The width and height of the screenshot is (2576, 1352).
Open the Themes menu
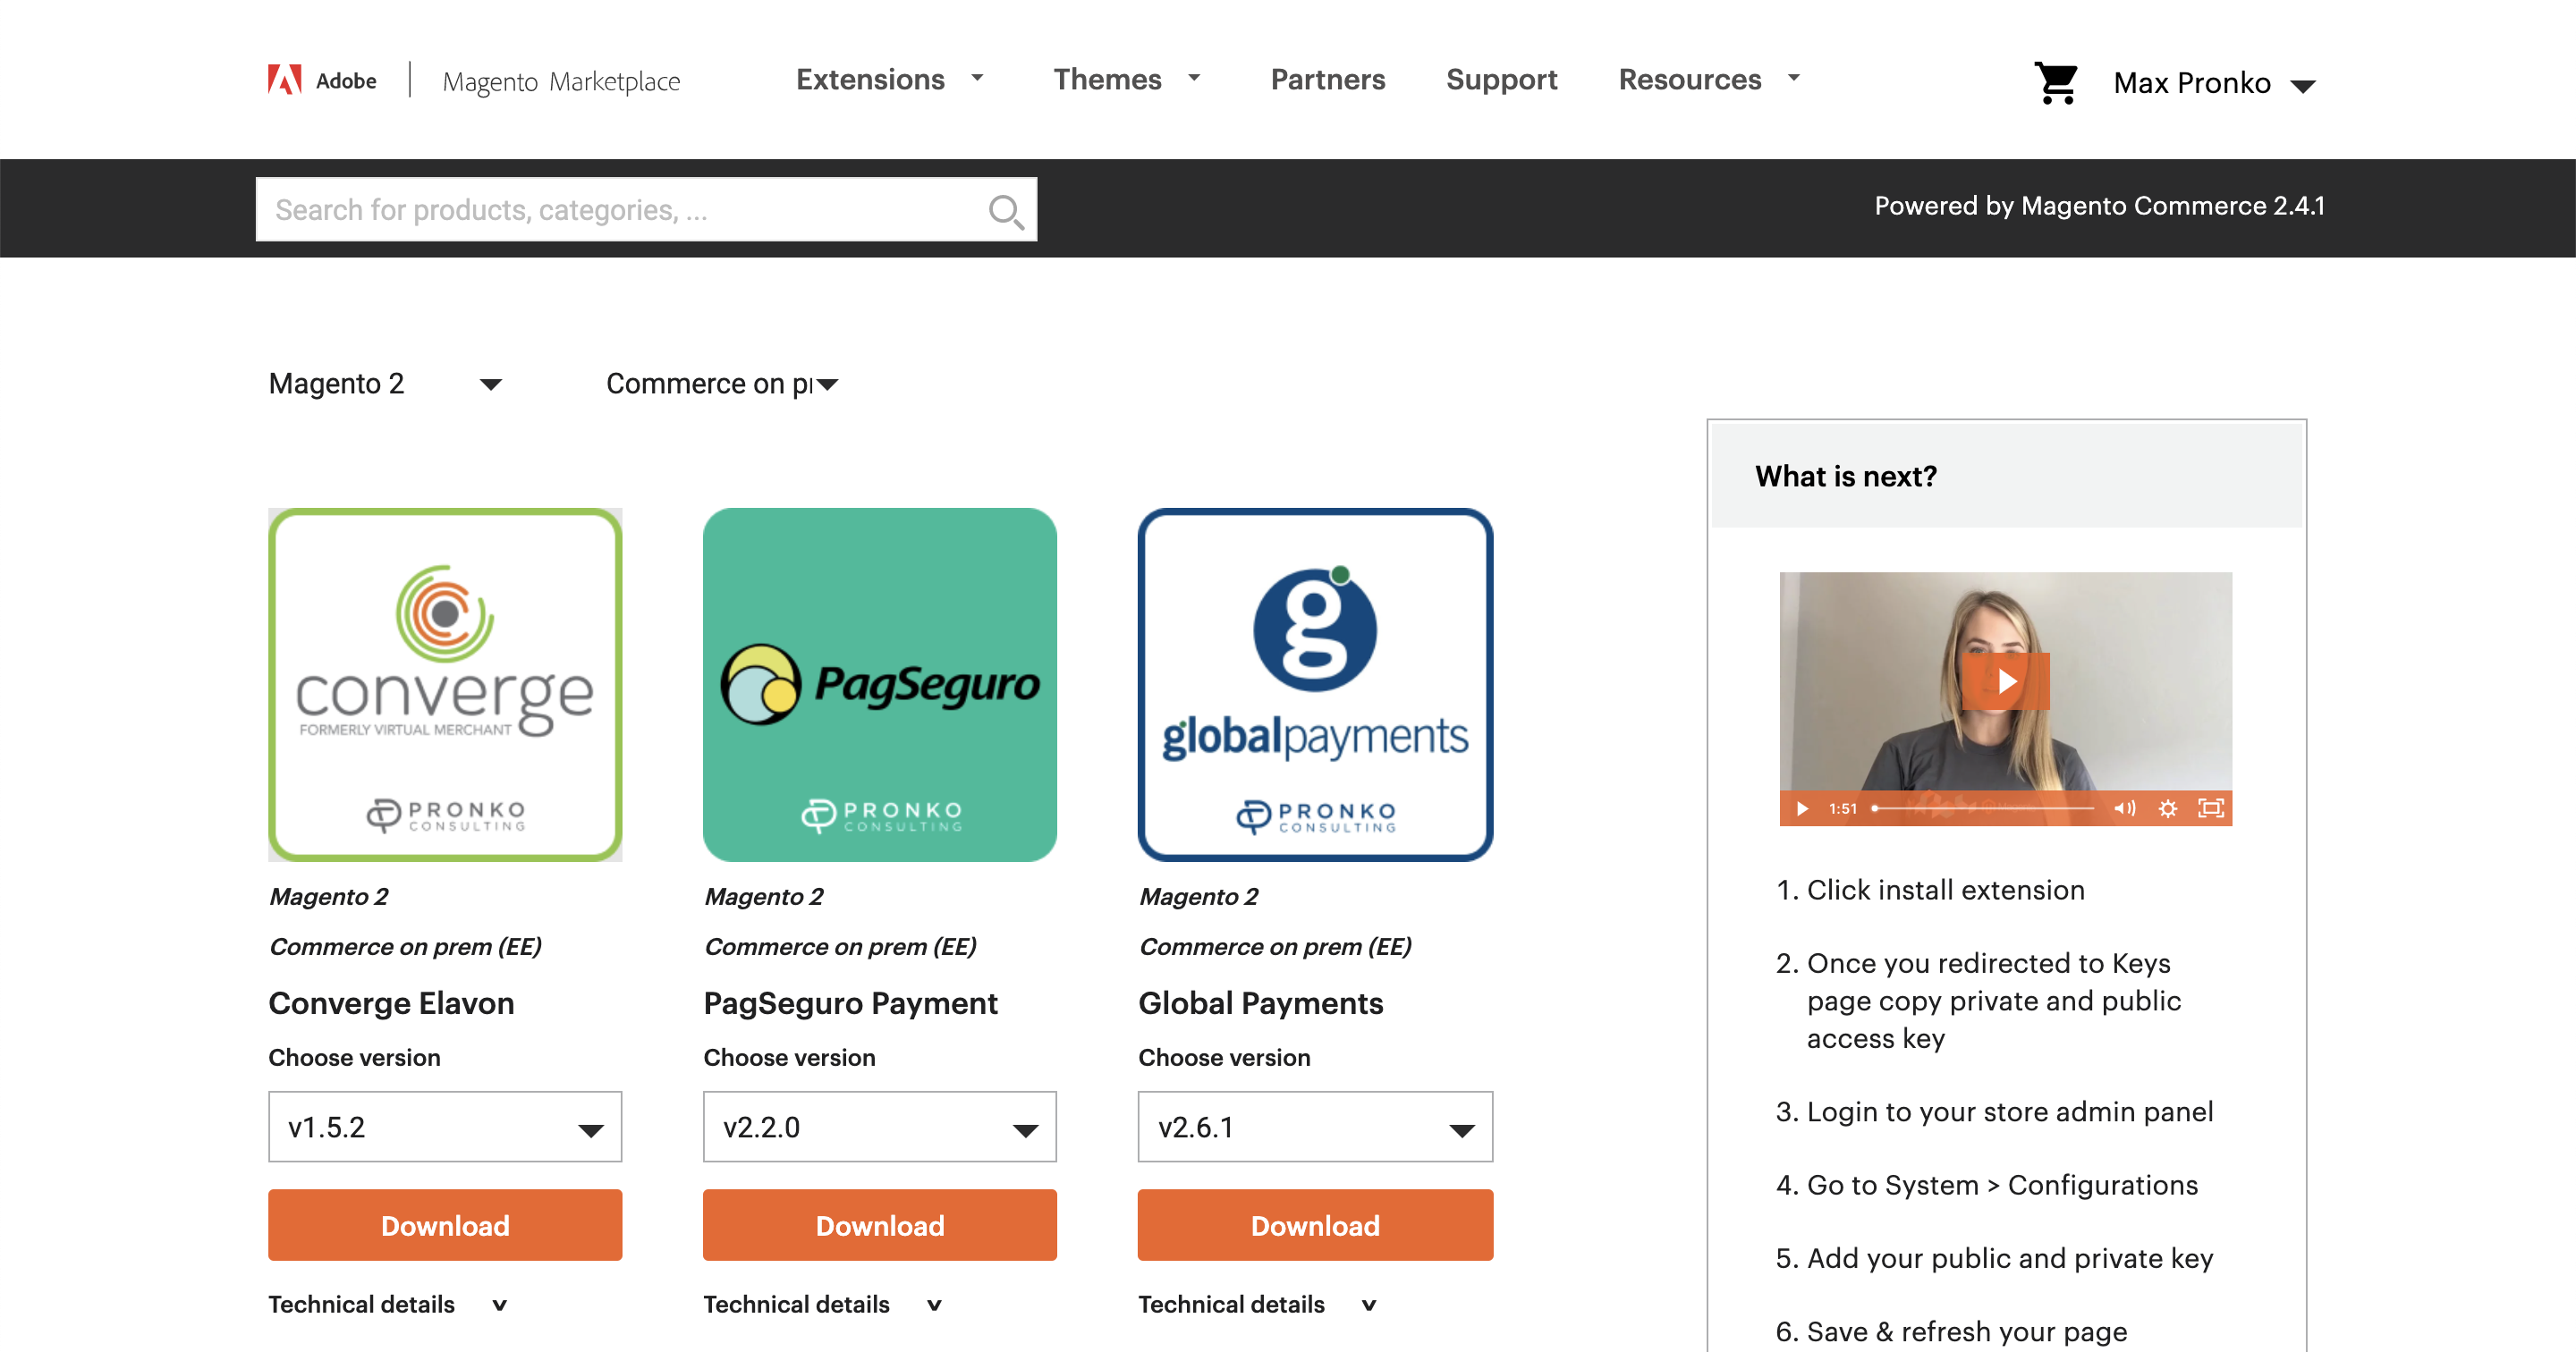[x=1126, y=79]
